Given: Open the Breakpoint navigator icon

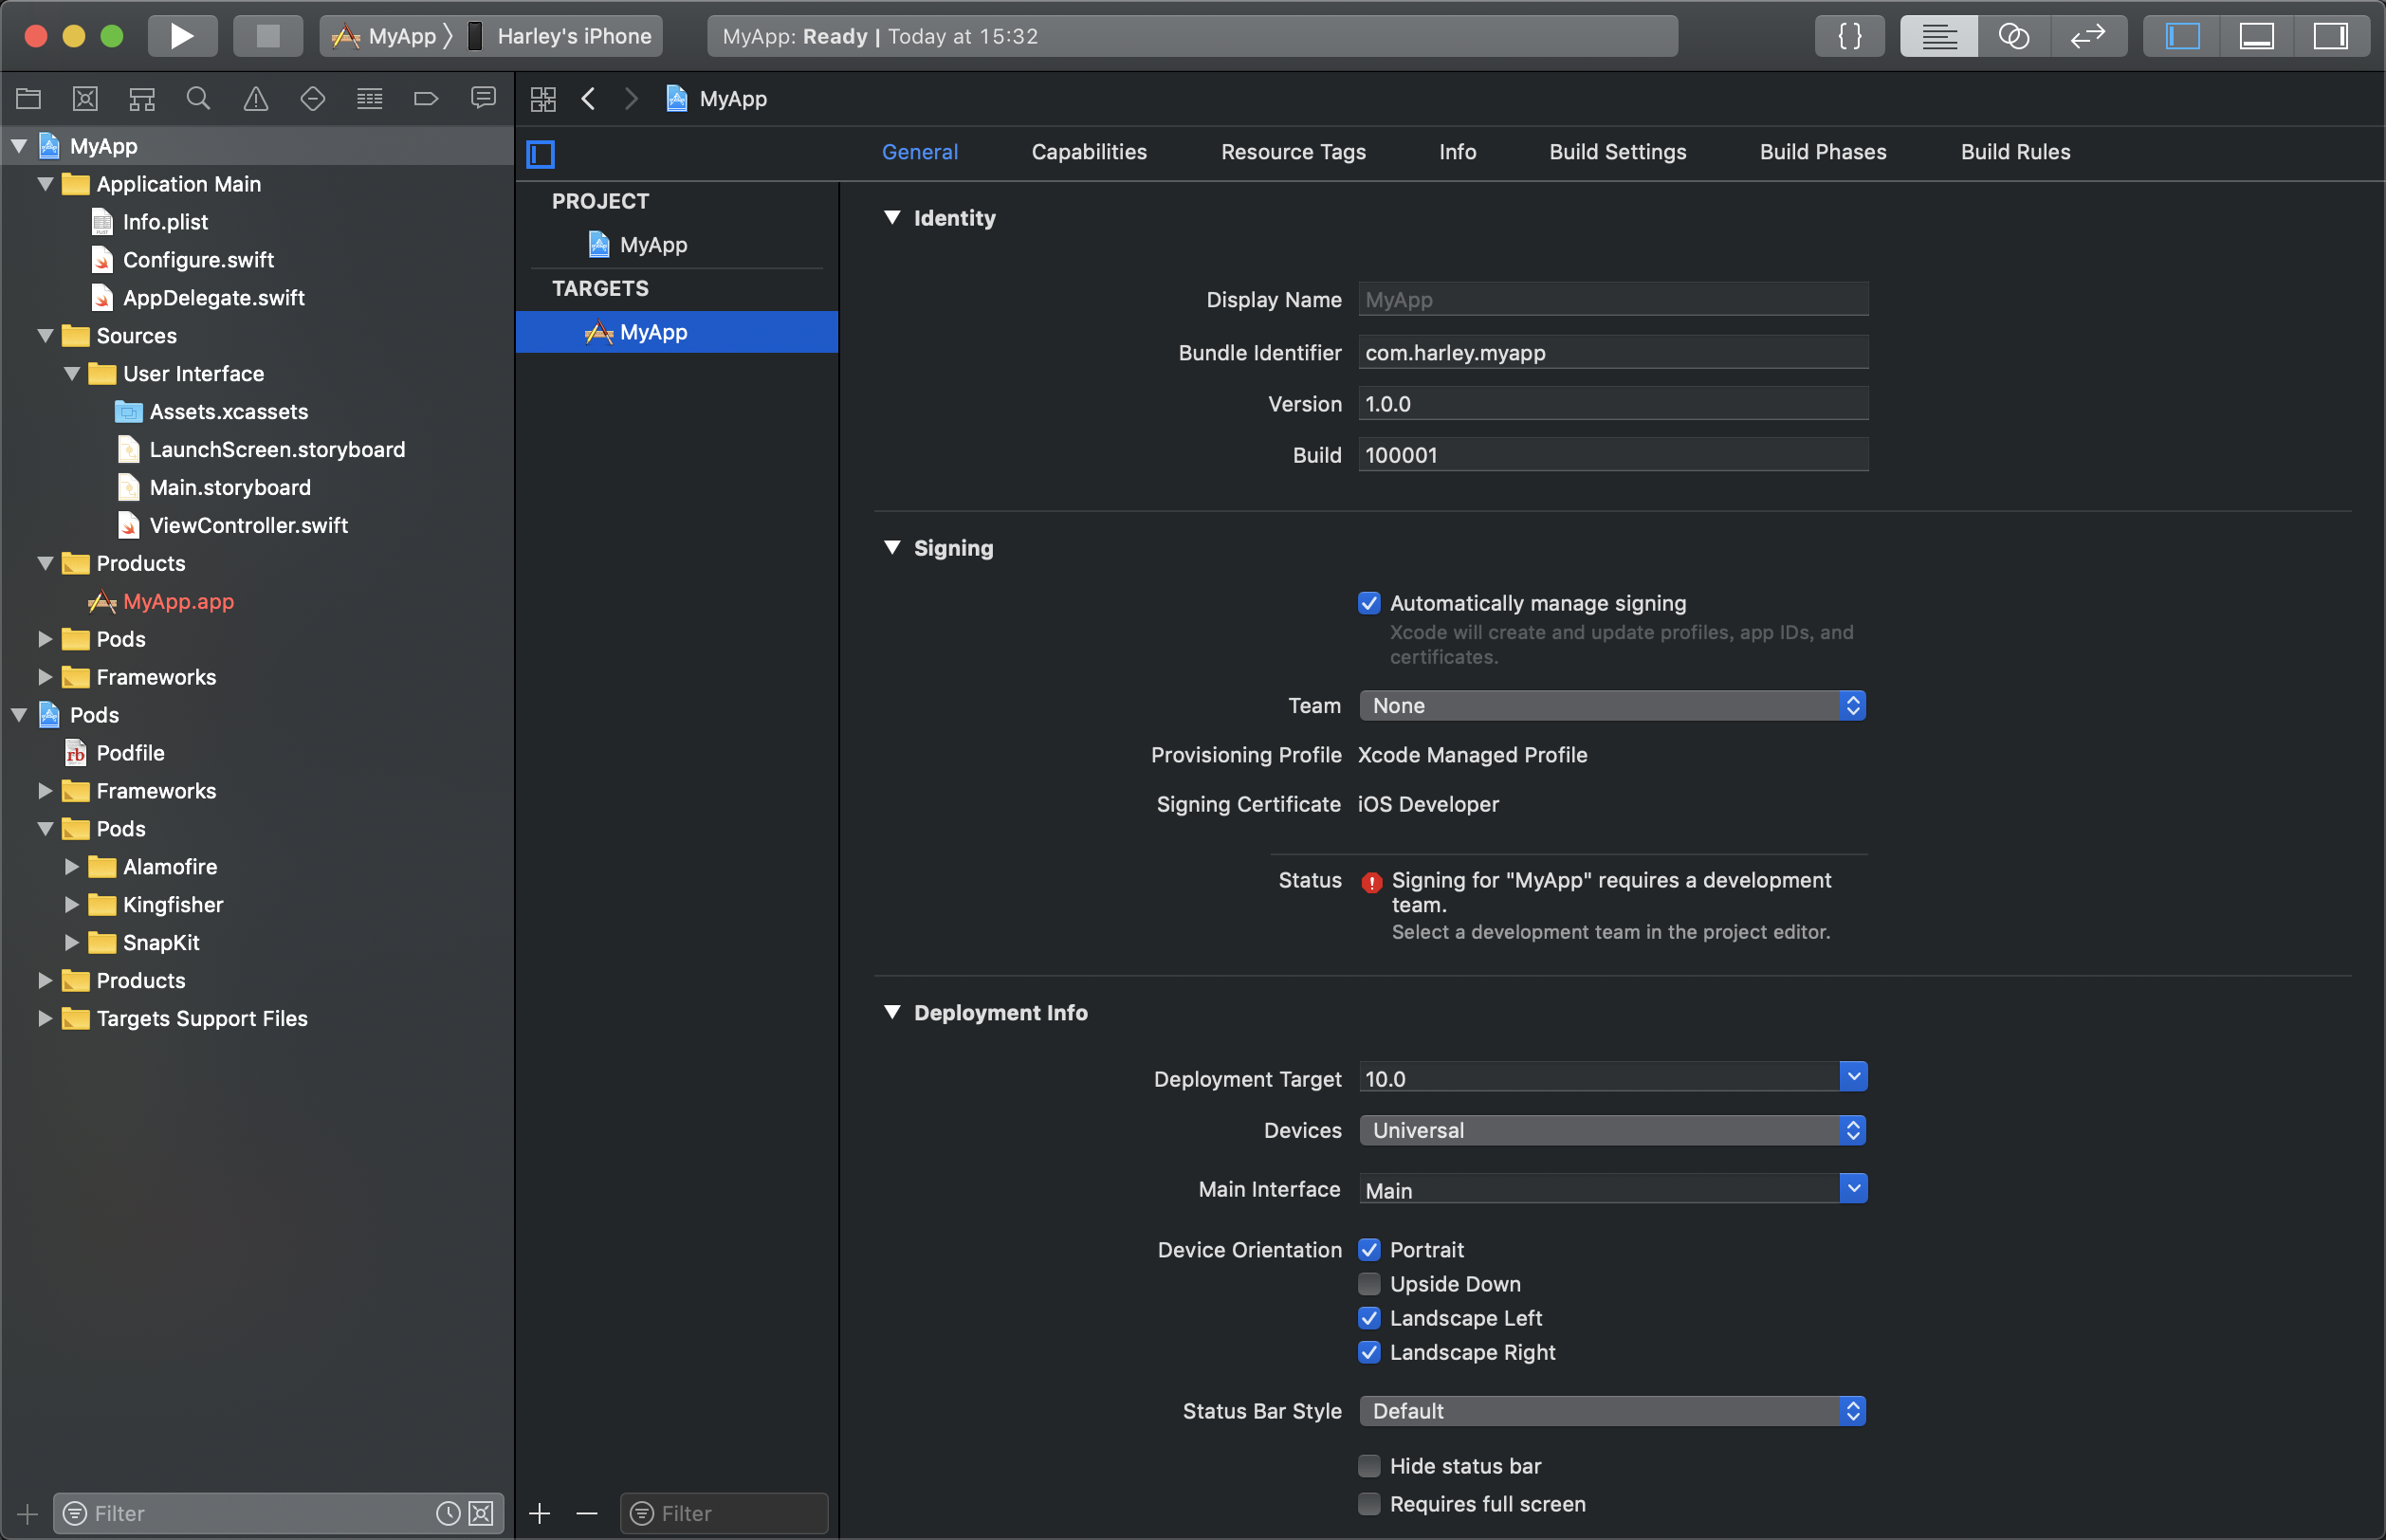Looking at the screenshot, I should pos(426,98).
